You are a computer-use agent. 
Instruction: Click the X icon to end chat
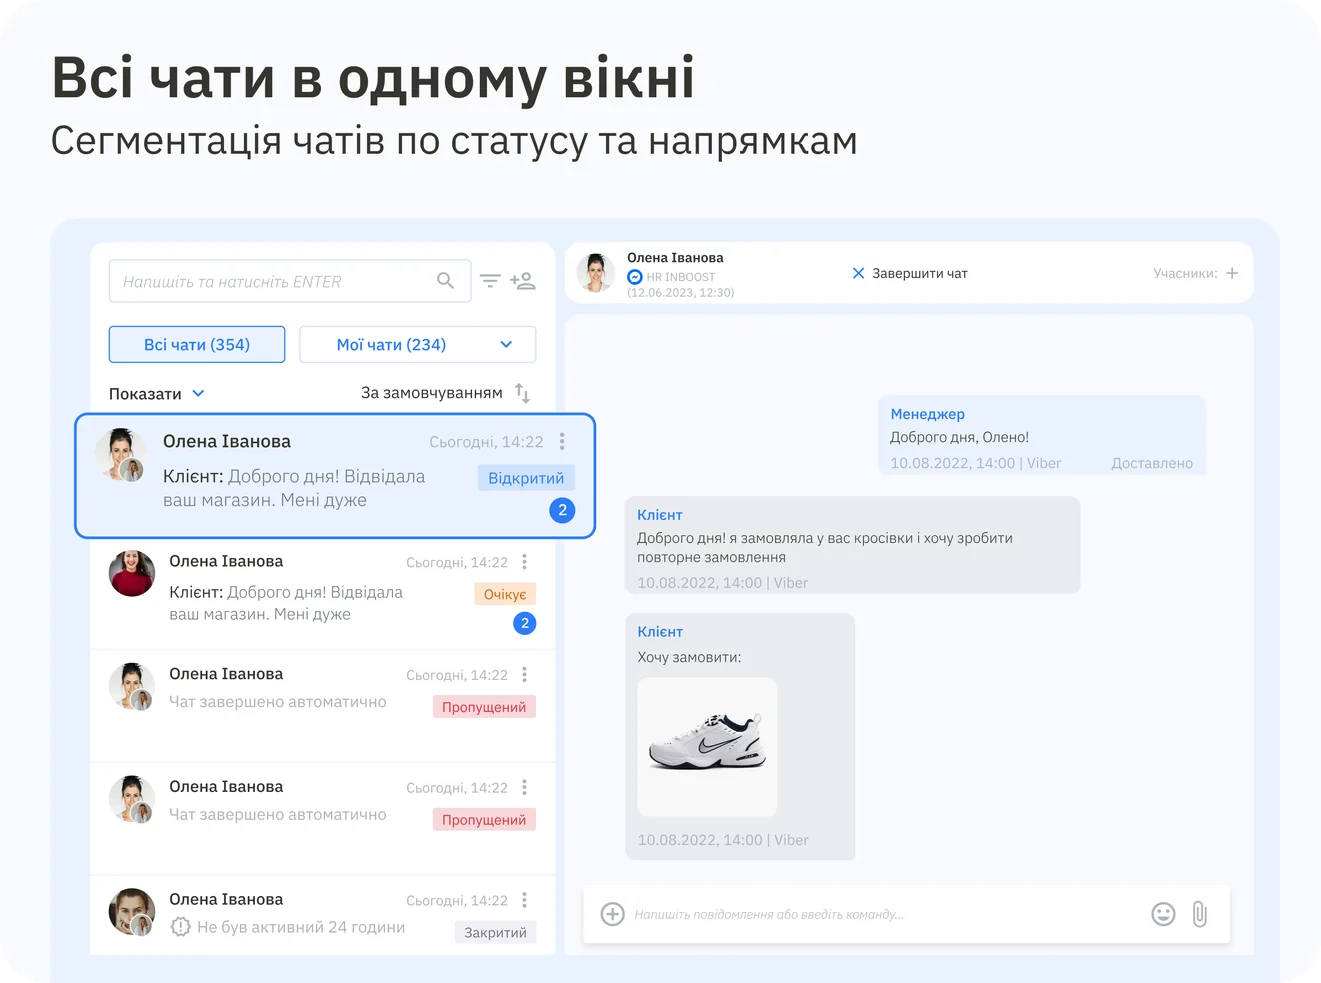click(x=858, y=273)
